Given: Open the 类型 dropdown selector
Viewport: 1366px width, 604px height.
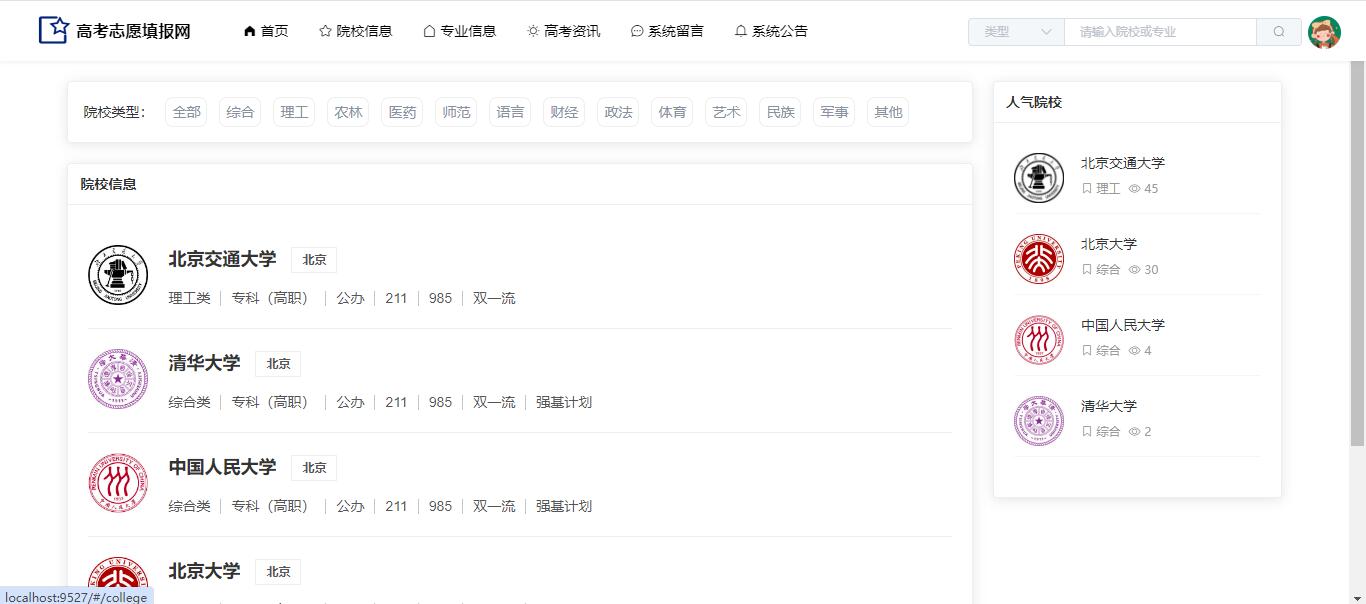Looking at the screenshot, I should click(x=1016, y=32).
